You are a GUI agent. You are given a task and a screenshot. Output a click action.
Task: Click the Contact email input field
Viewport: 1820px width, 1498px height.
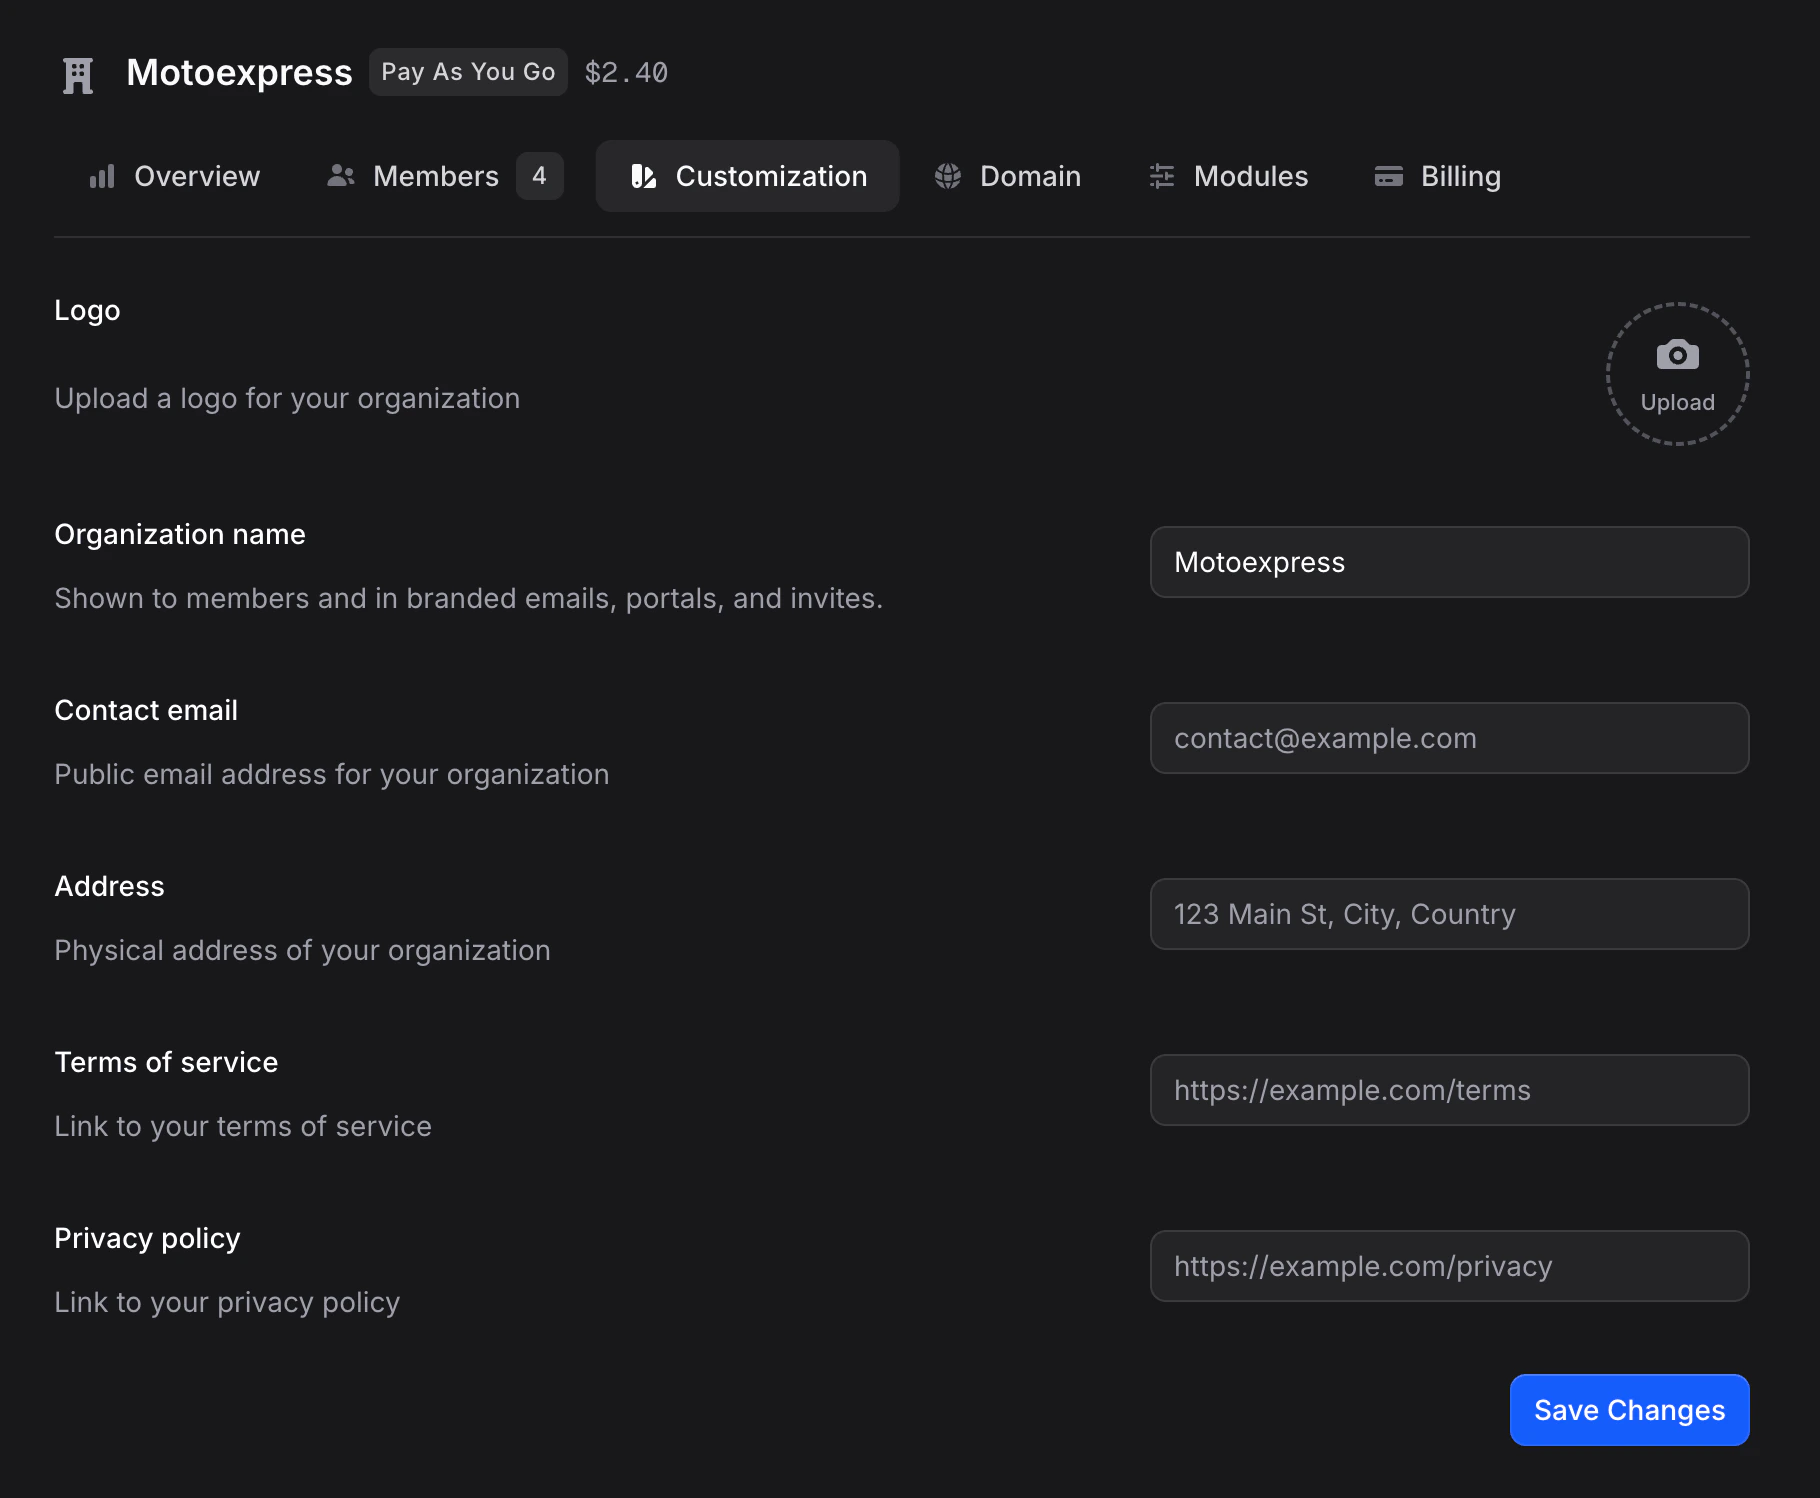tap(1449, 738)
